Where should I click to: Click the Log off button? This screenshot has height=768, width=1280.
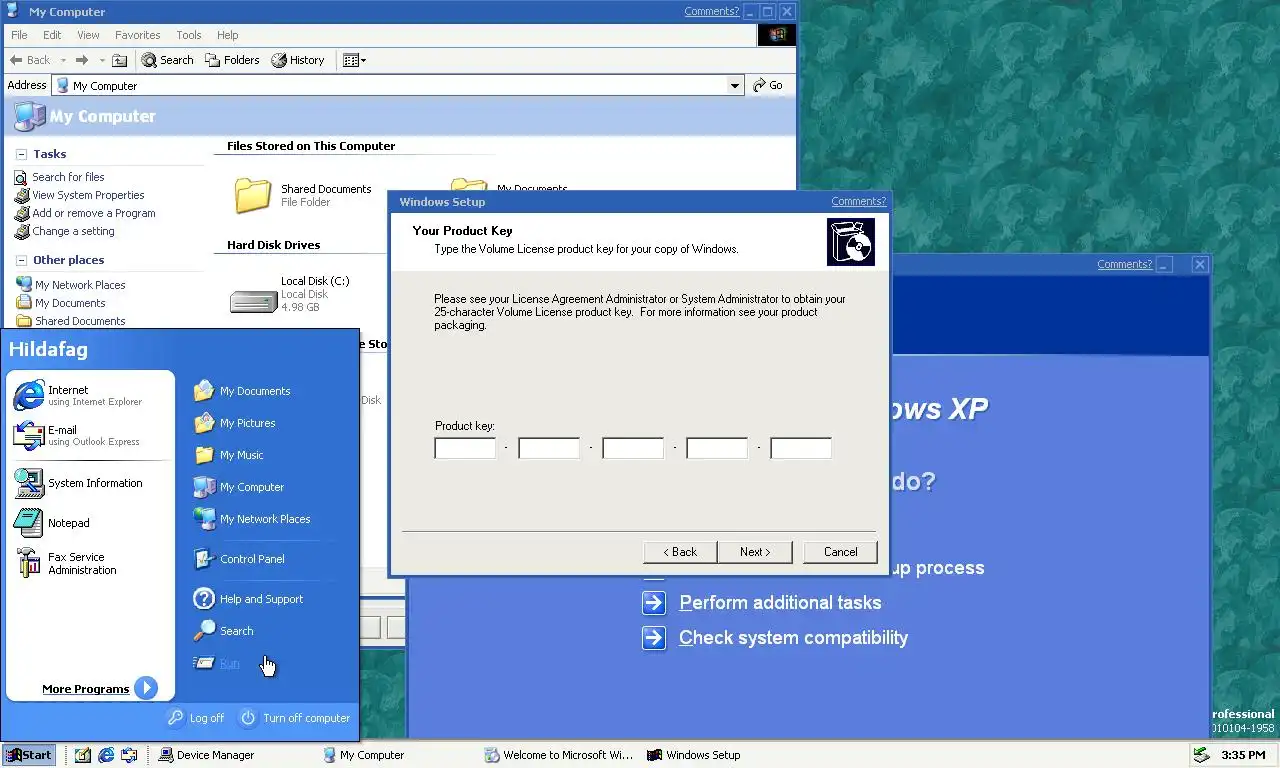(x=196, y=718)
